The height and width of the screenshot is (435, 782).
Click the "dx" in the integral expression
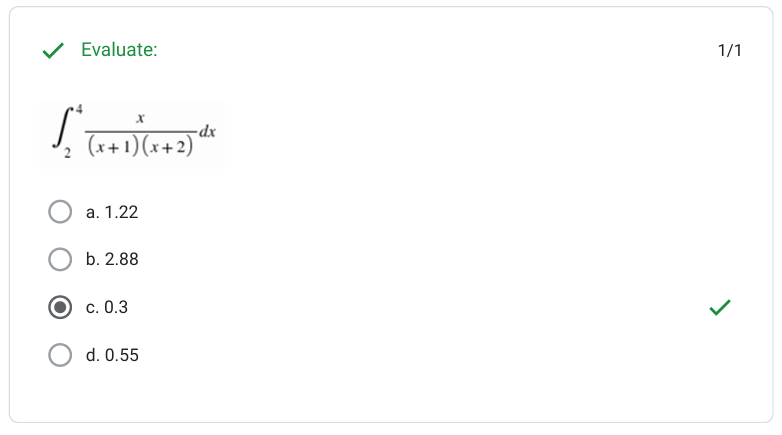tap(207, 132)
